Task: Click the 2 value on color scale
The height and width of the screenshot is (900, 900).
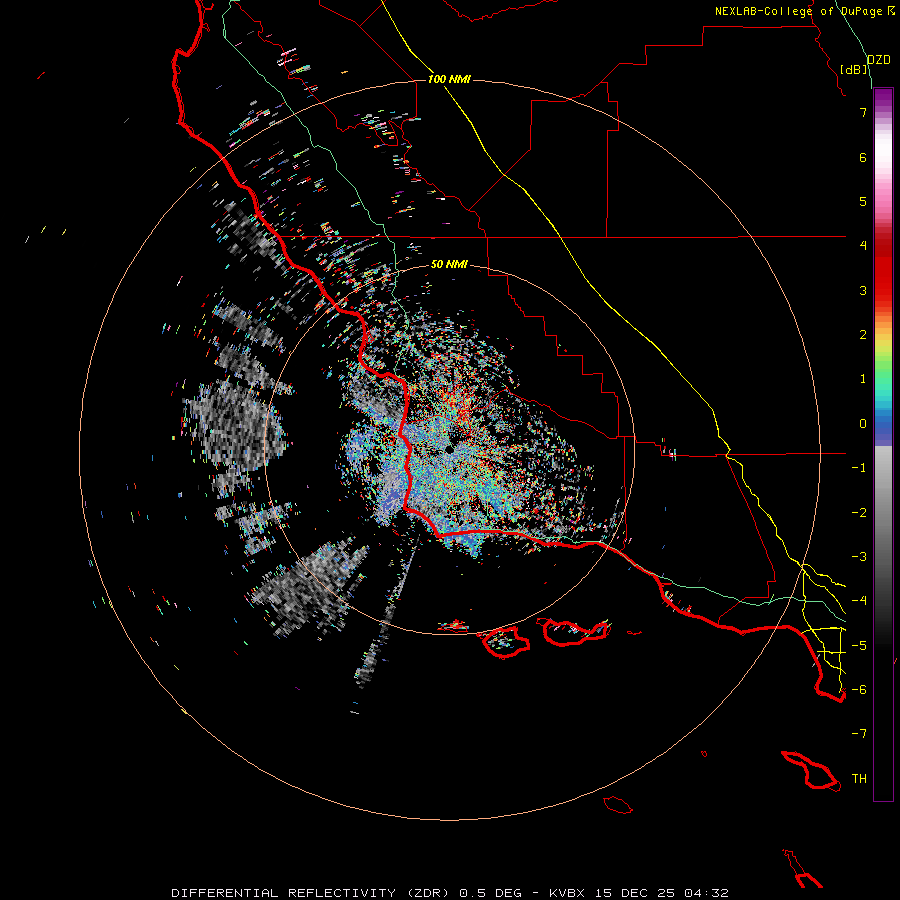Action: pyautogui.click(x=863, y=335)
